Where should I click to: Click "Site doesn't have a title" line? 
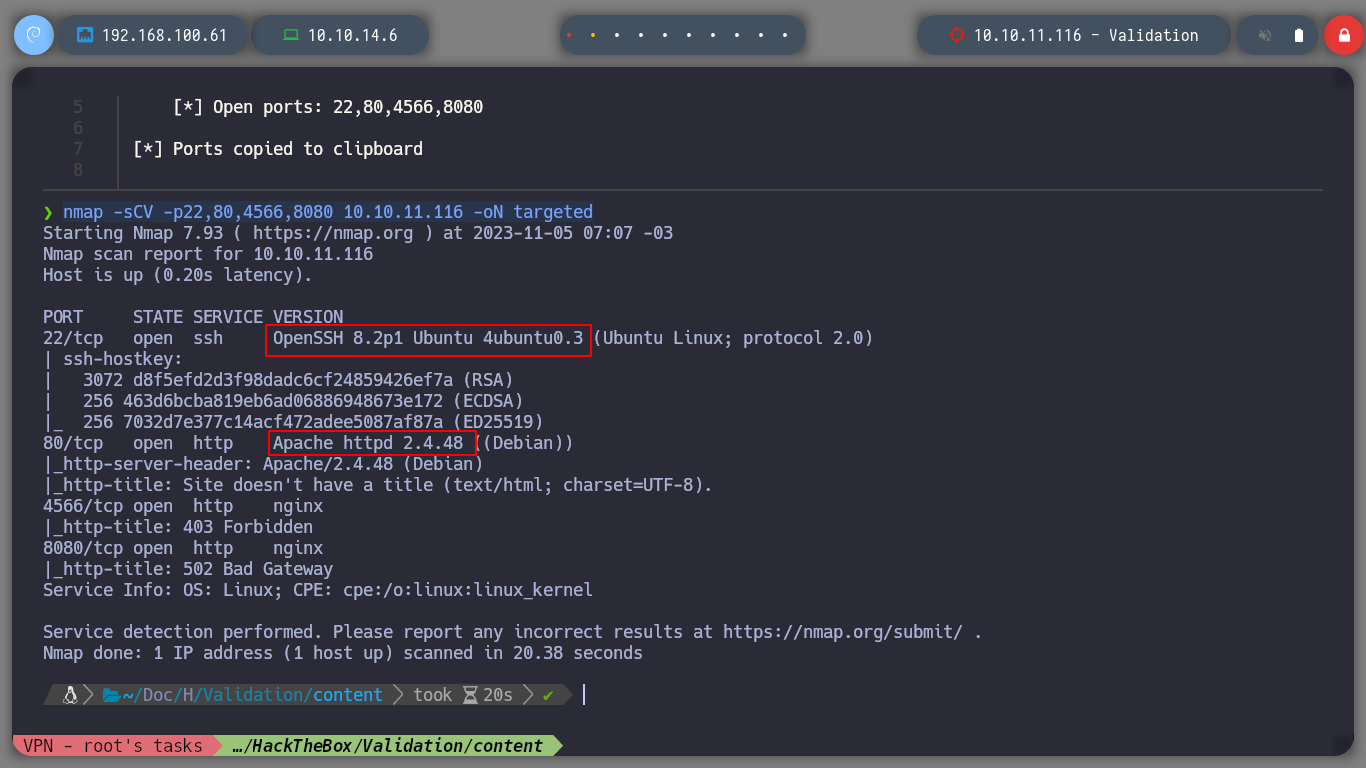(x=378, y=485)
